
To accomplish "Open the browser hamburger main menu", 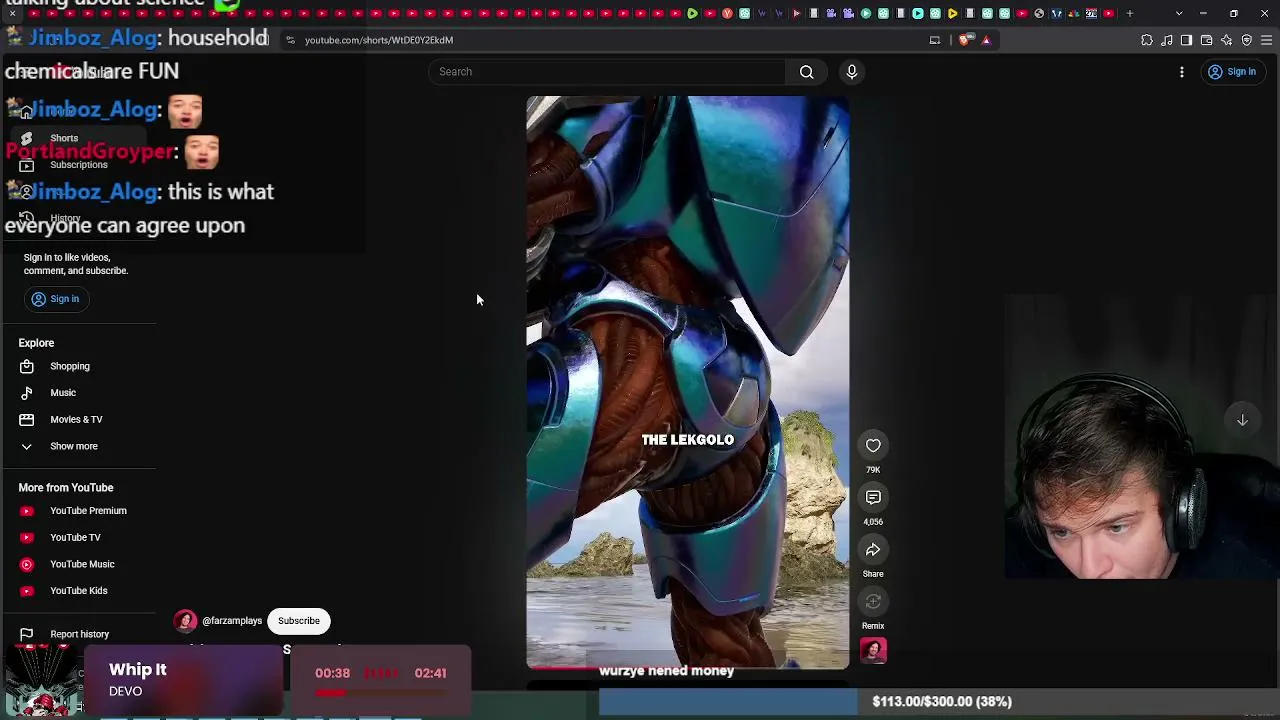I will pos(1267,40).
